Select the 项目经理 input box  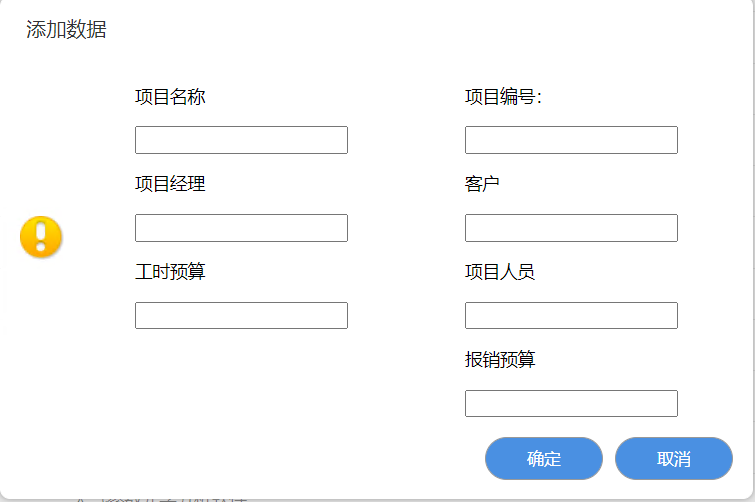[241, 228]
